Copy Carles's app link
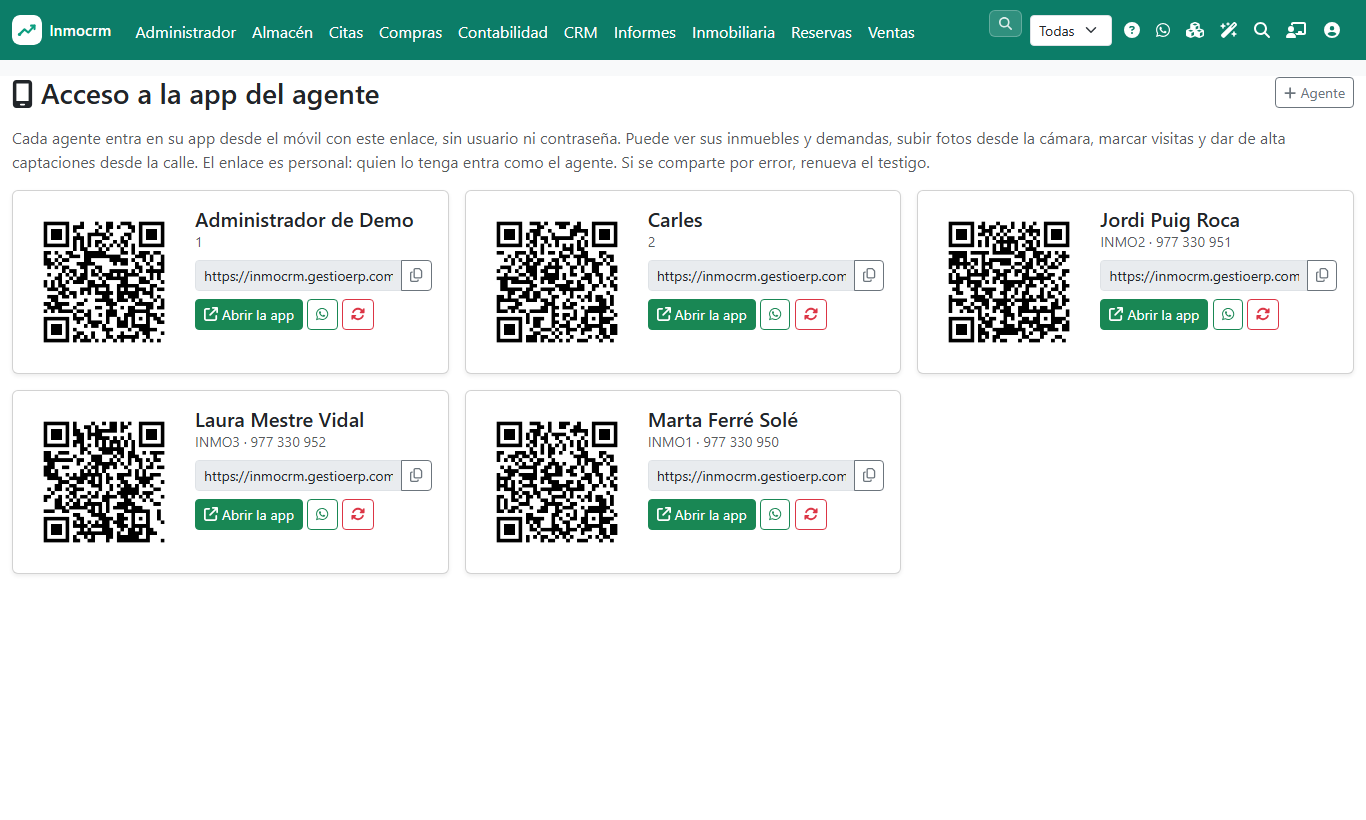The width and height of the screenshot is (1366, 820). tap(869, 276)
